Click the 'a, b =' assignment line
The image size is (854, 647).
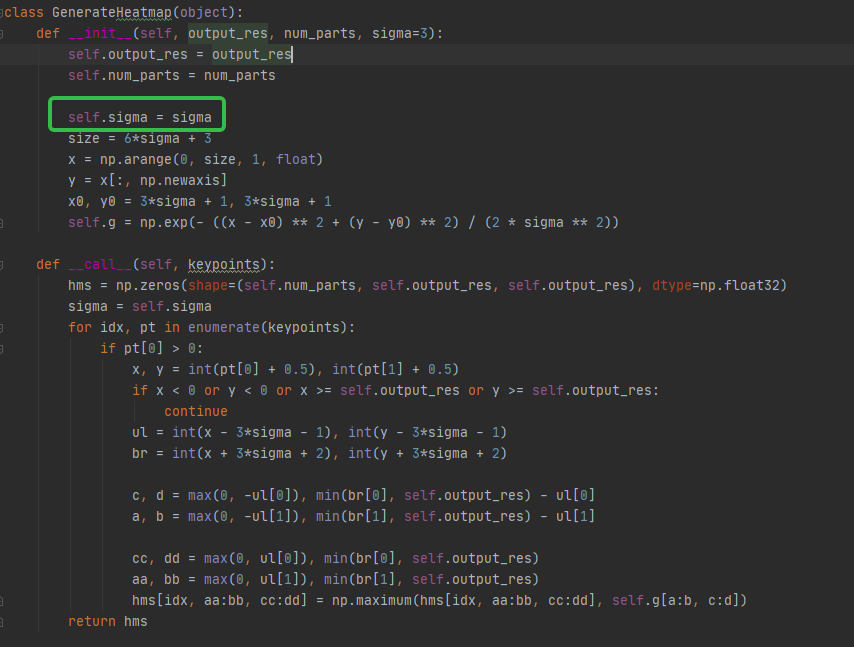[x=363, y=516]
